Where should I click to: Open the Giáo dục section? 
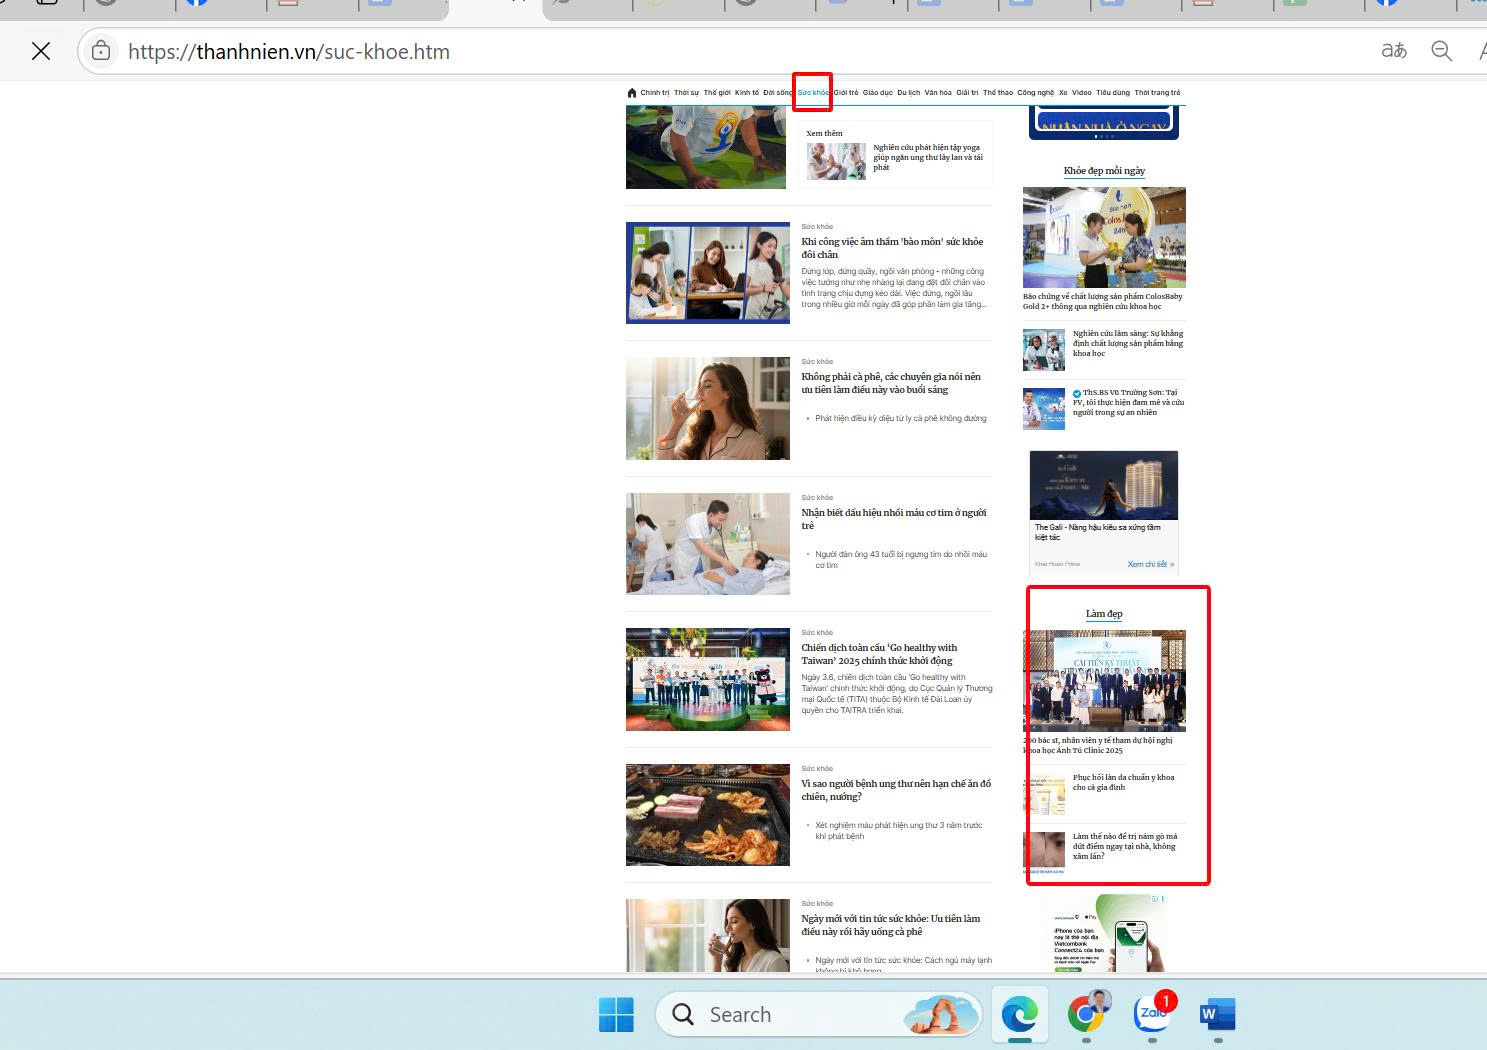click(x=878, y=93)
